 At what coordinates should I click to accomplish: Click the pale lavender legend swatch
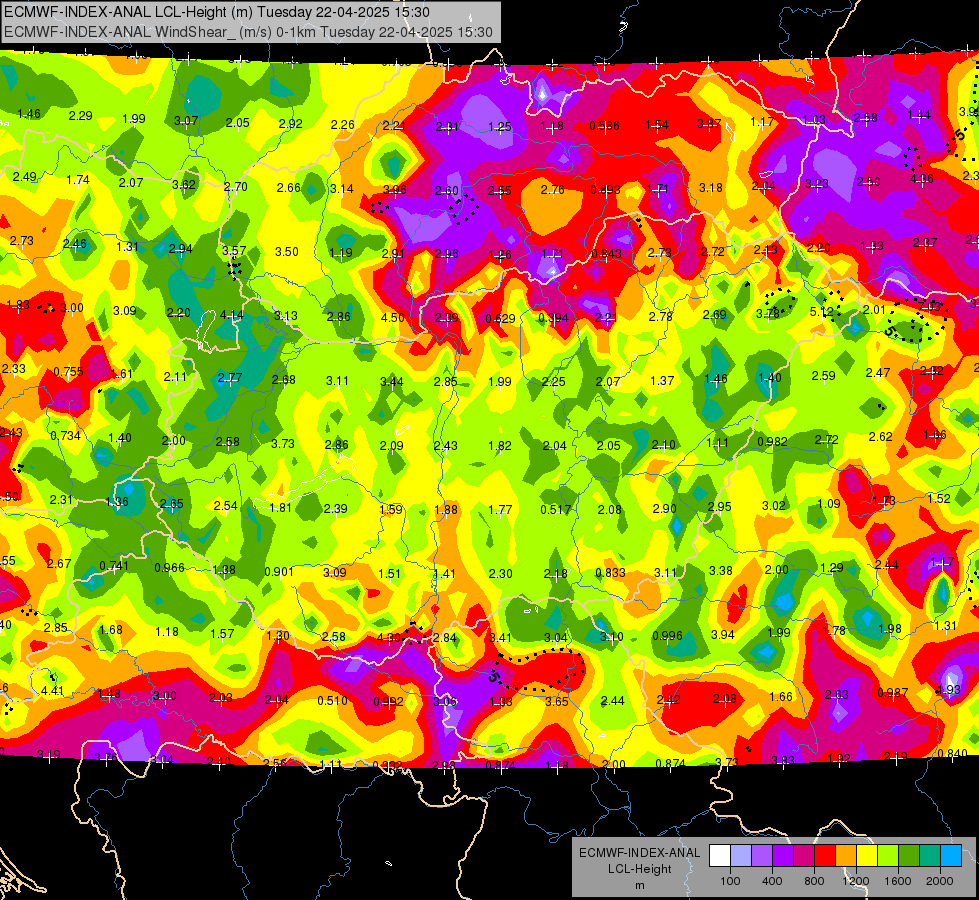[741, 856]
